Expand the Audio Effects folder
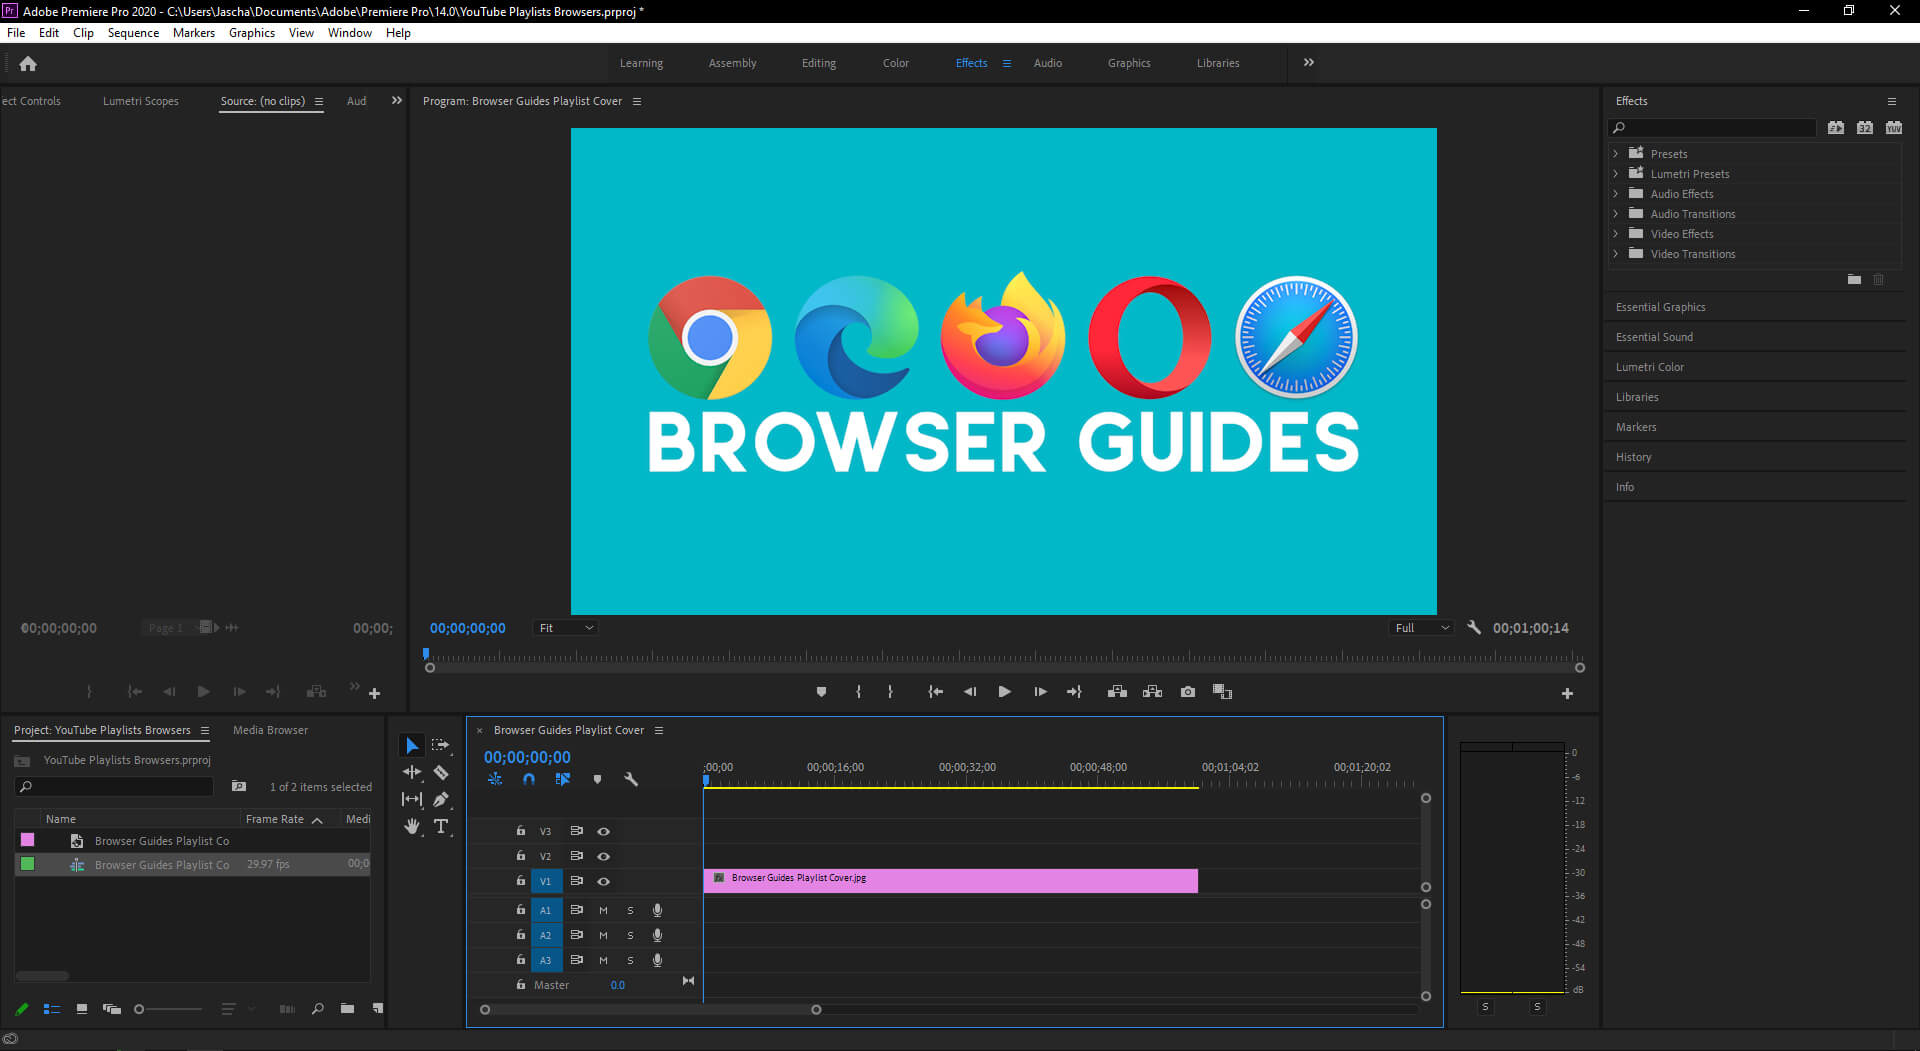Image resolution: width=1920 pixels, height=1051 pixels. 1616,193
